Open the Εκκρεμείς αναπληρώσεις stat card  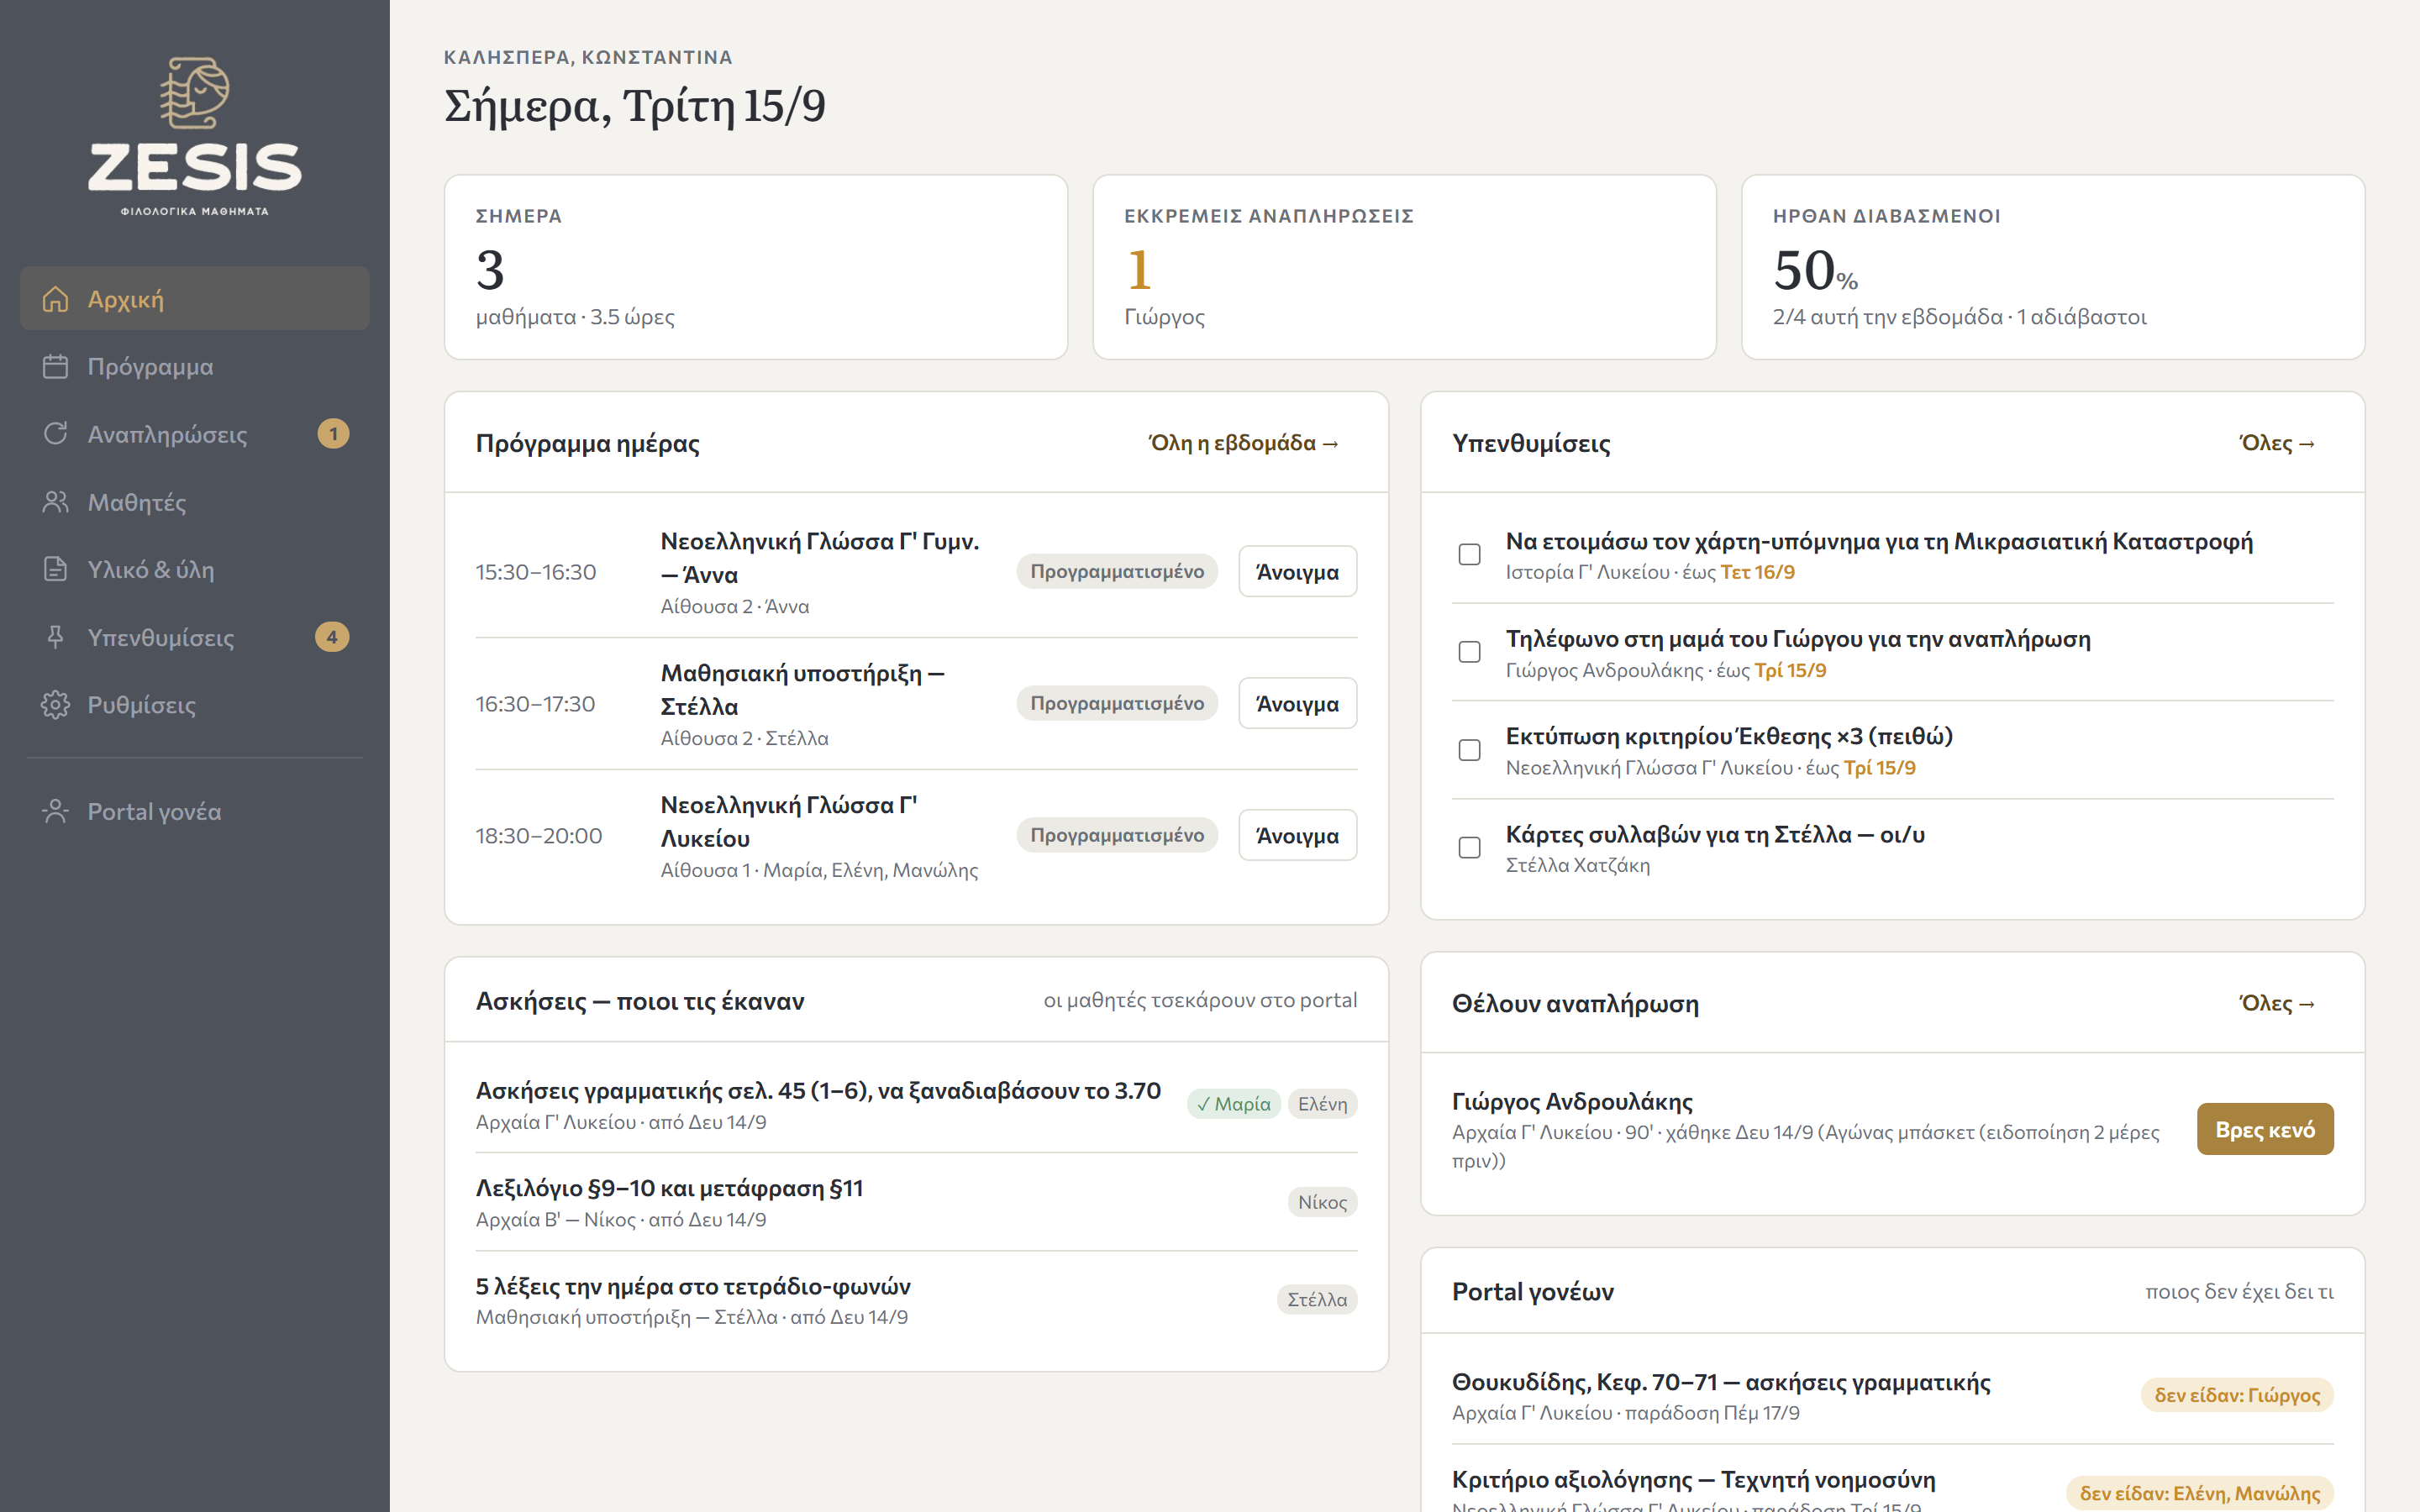tap(1404, 267)
